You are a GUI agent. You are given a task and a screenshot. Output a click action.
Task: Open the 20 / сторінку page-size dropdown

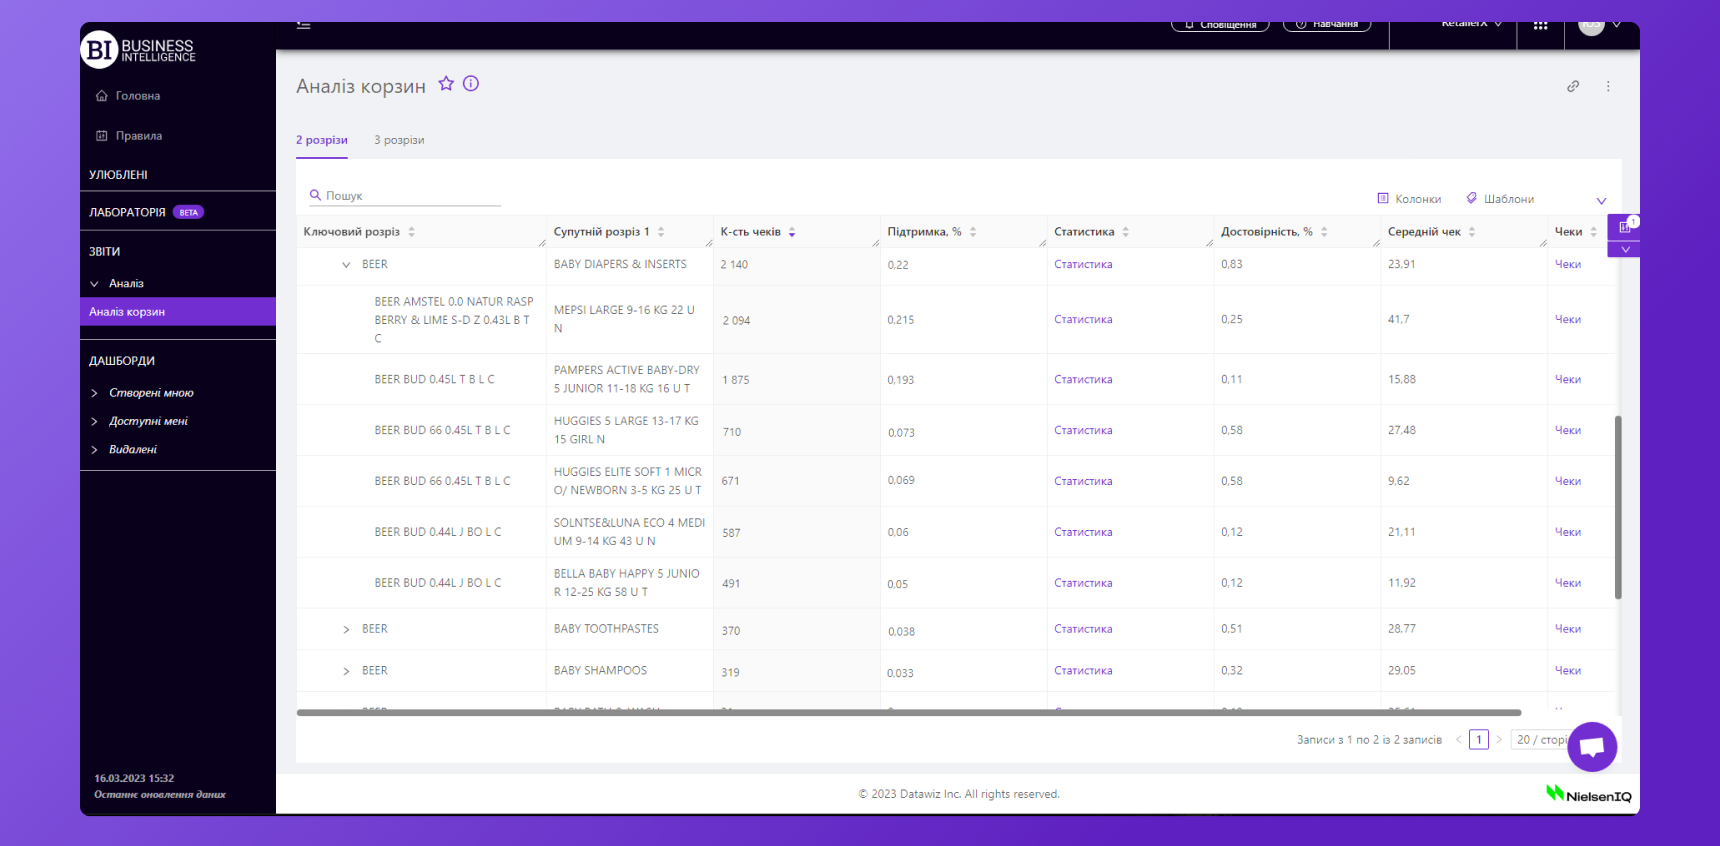1541,740
